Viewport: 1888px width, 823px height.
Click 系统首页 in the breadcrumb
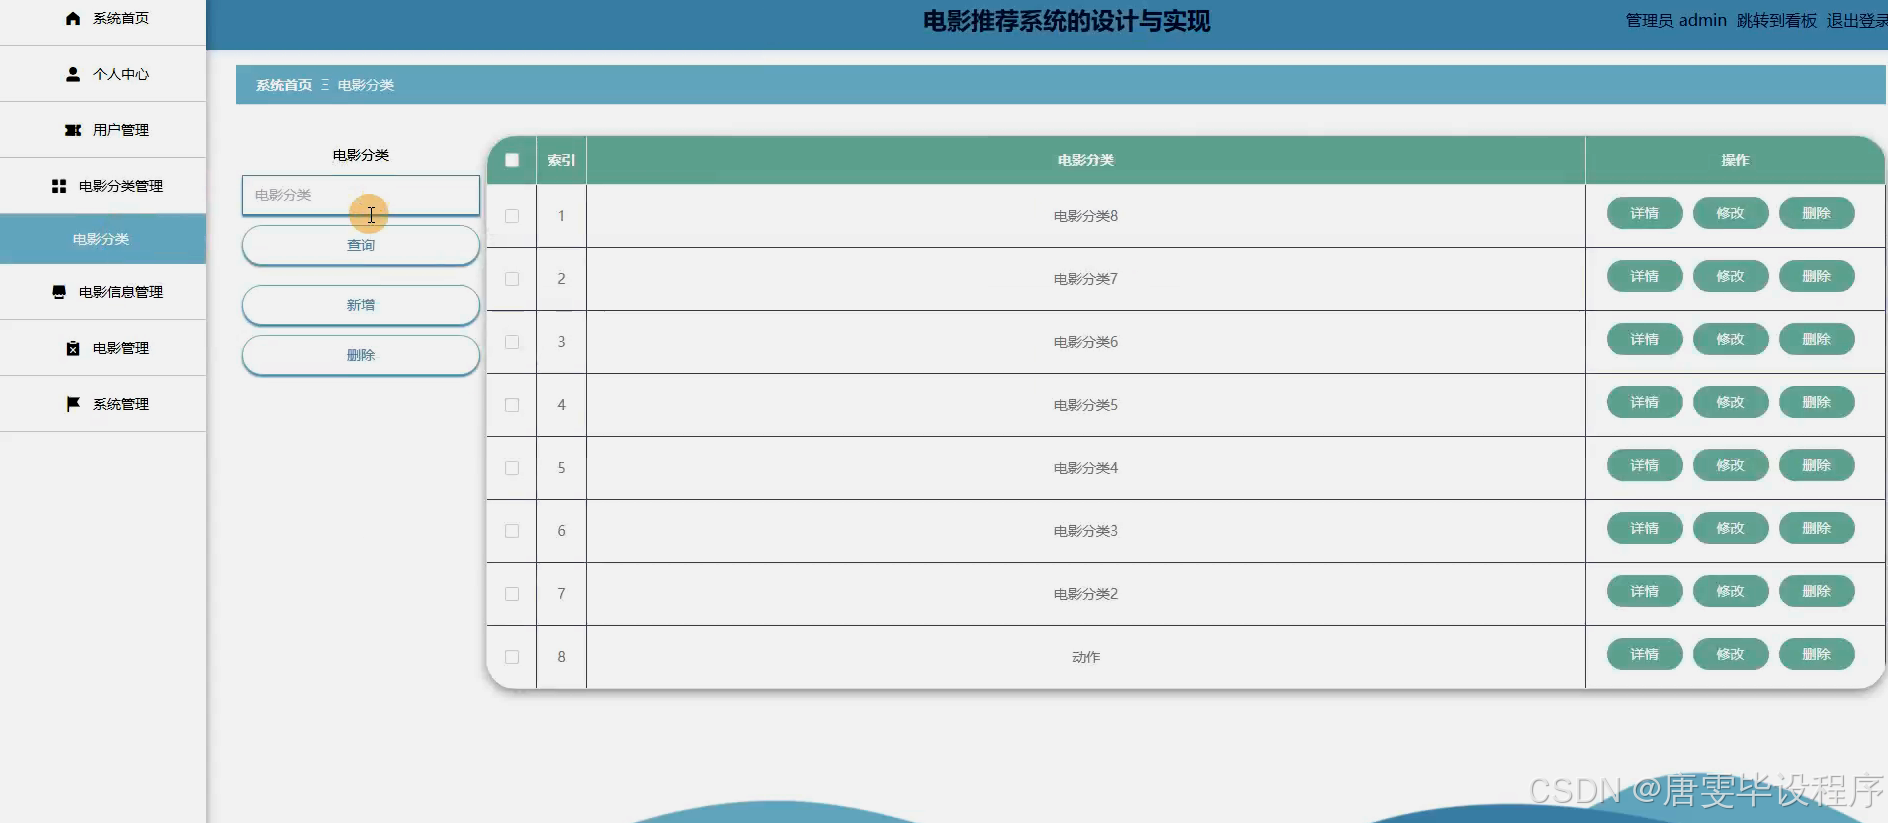[x=284, y=85]
